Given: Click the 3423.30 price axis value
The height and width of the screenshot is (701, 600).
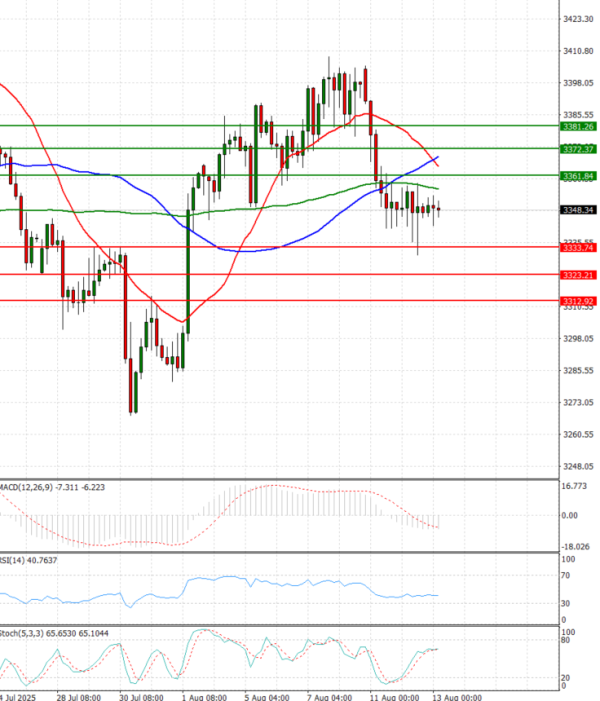Looking at the screenshot, I should (578, 19).
